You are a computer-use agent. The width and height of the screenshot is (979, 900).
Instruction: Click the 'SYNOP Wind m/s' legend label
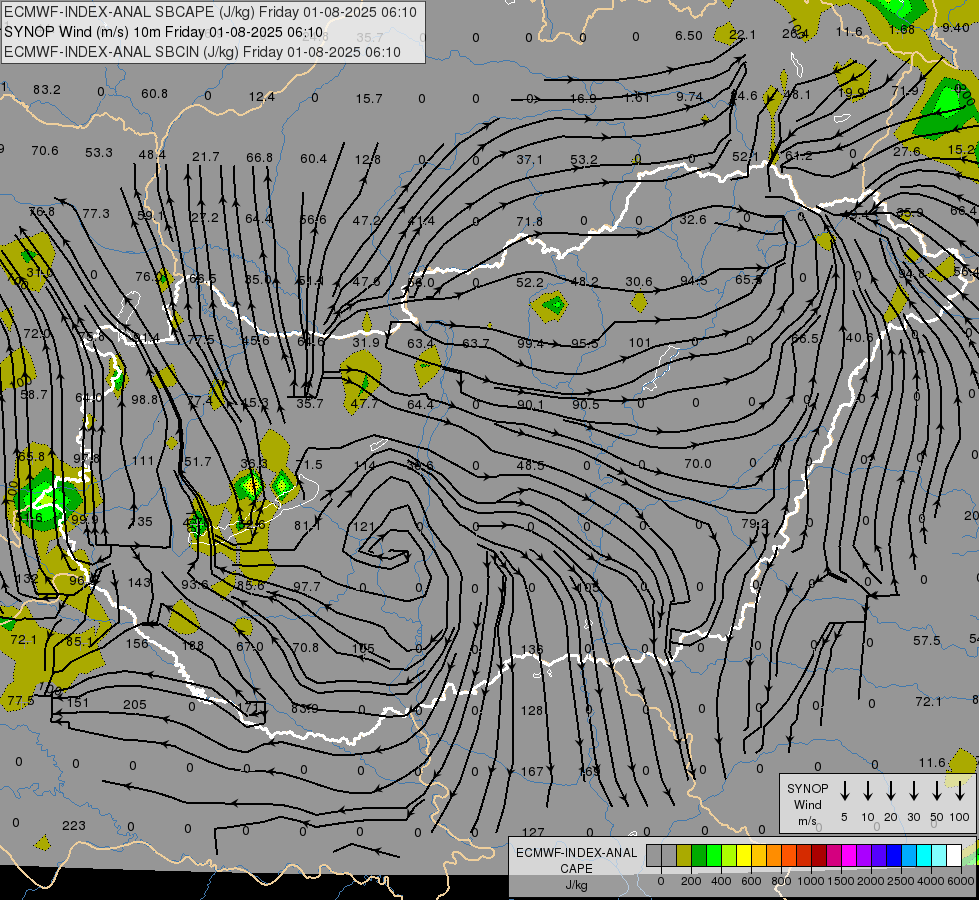[x=807, y=804]
